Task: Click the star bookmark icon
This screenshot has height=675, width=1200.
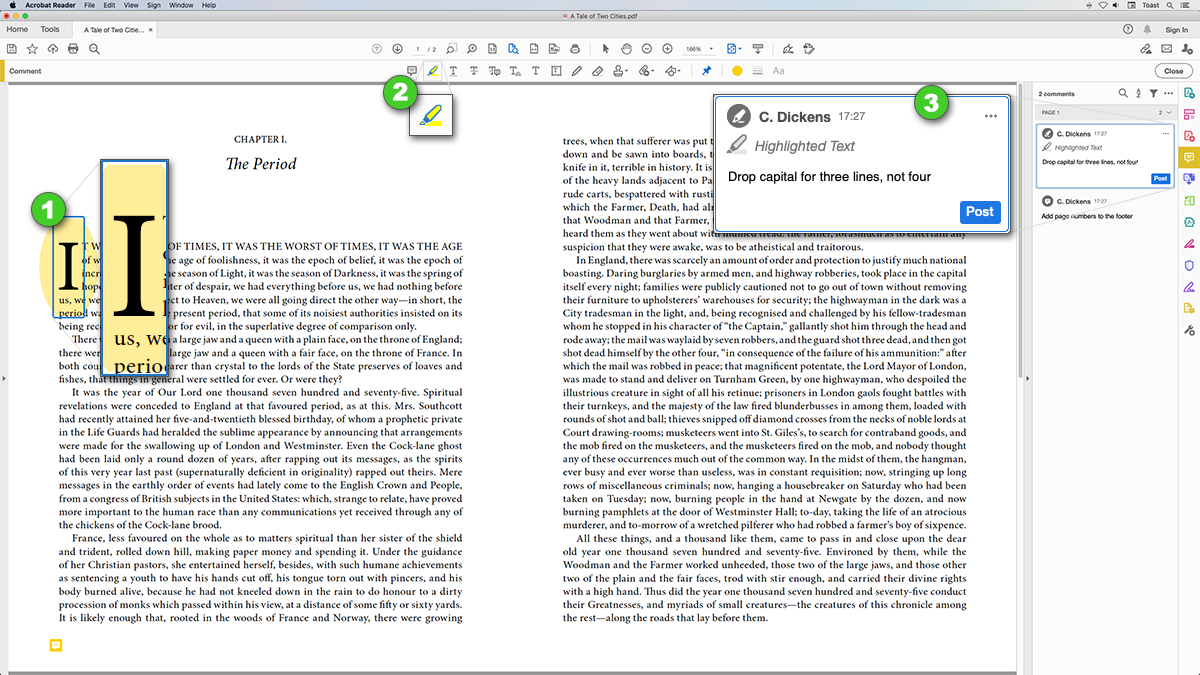Action: pyautogui.click(x=32, y=49)
